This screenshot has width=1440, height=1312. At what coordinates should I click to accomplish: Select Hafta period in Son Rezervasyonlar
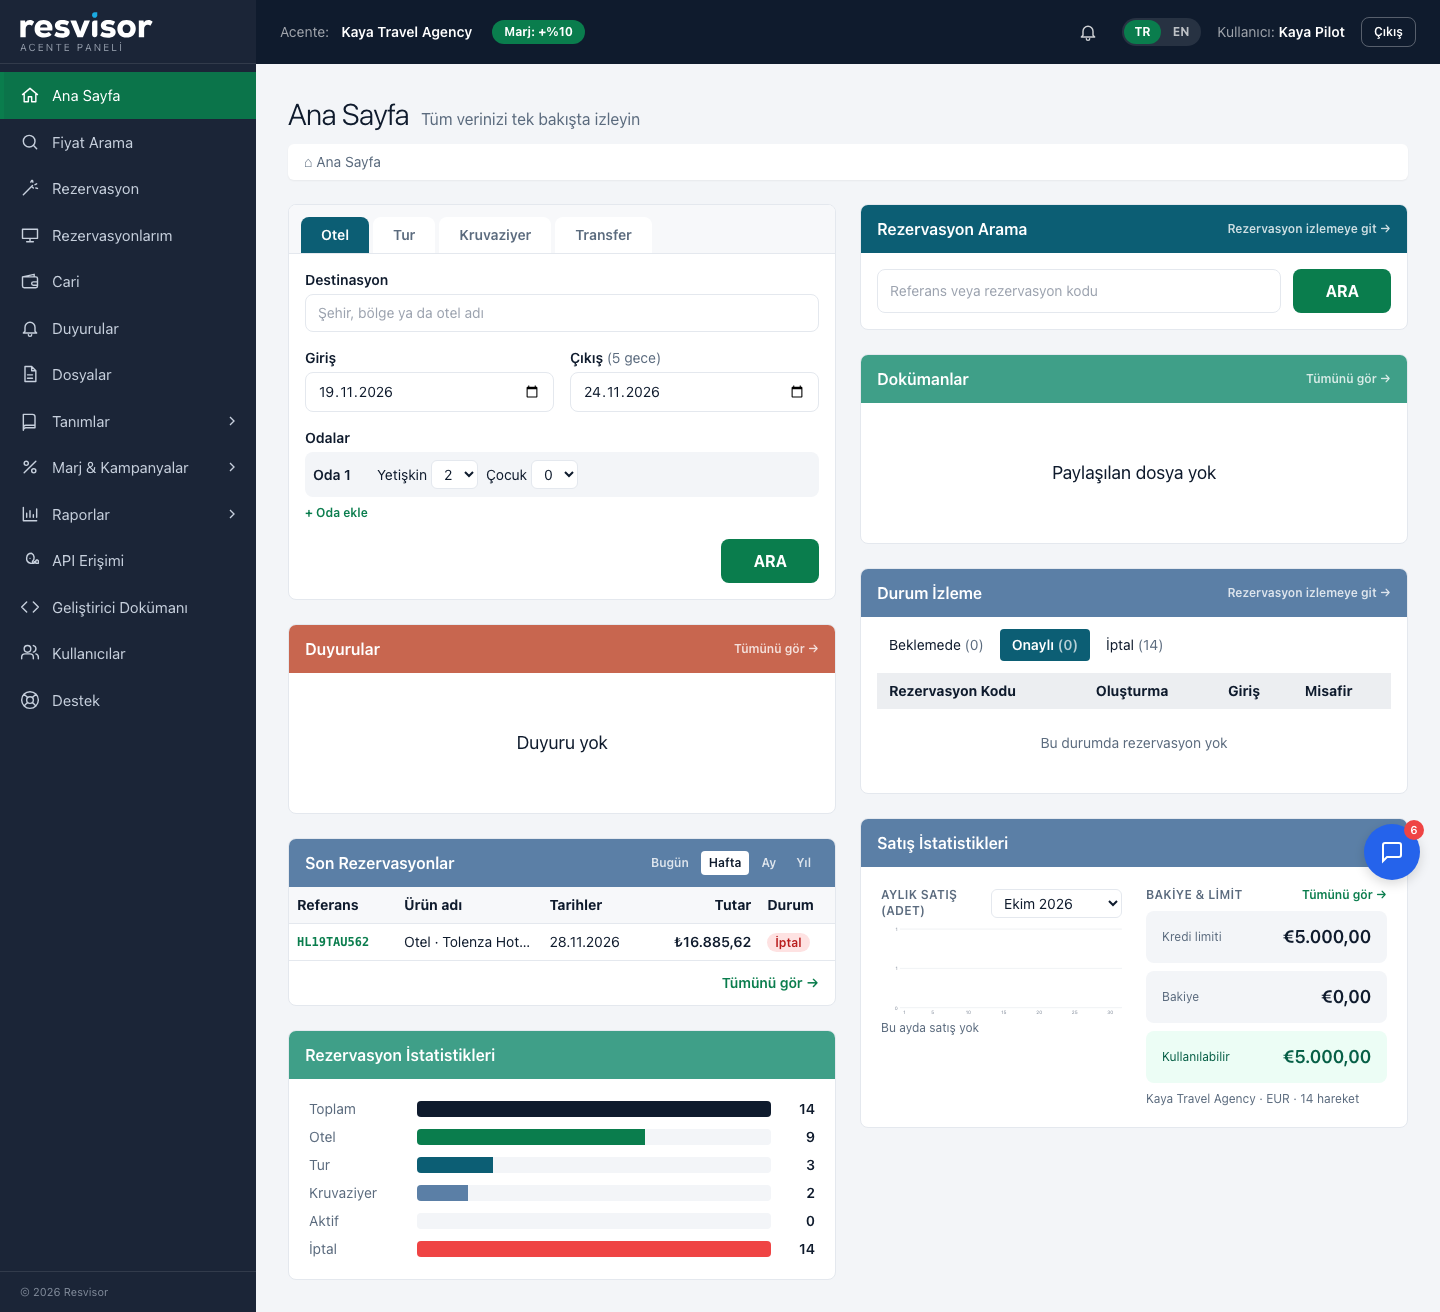pos(725,863)
